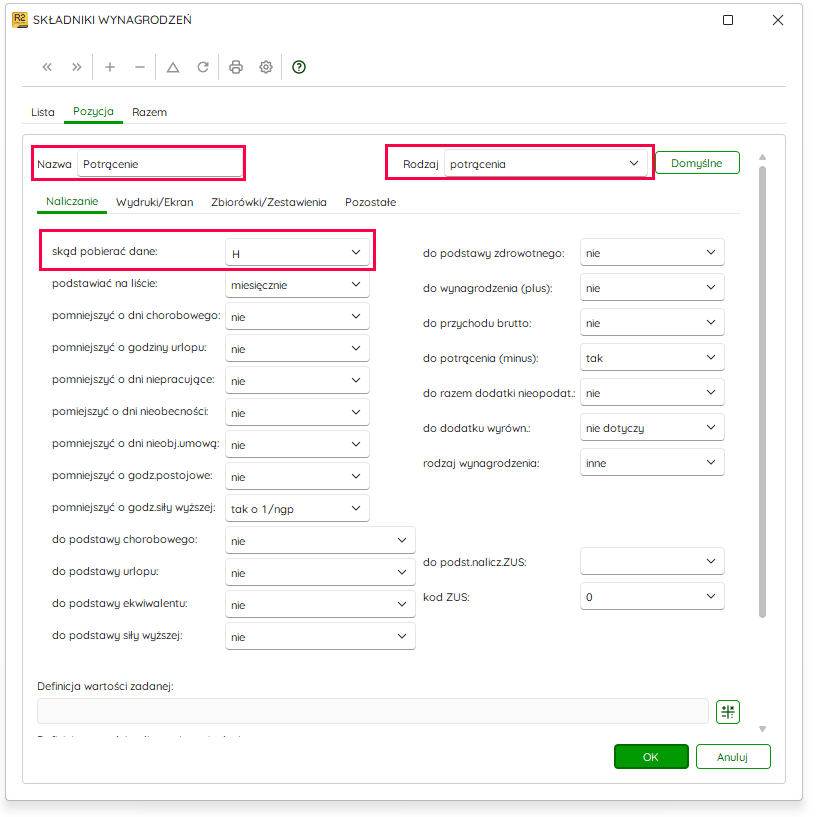
Task: Maximize the SKŁADNIKI WYNAGRODZEŃ window
Action: coord(727,20)
